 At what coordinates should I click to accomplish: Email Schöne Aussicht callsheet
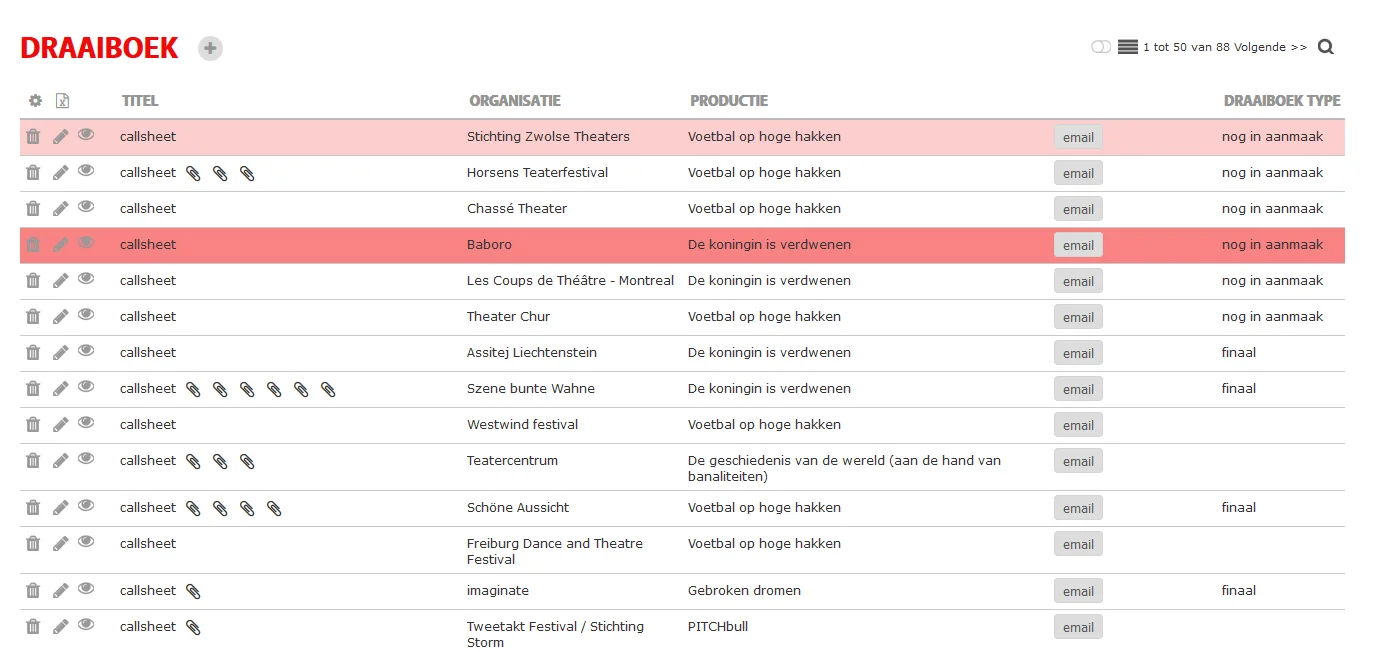click(1078, 508)
